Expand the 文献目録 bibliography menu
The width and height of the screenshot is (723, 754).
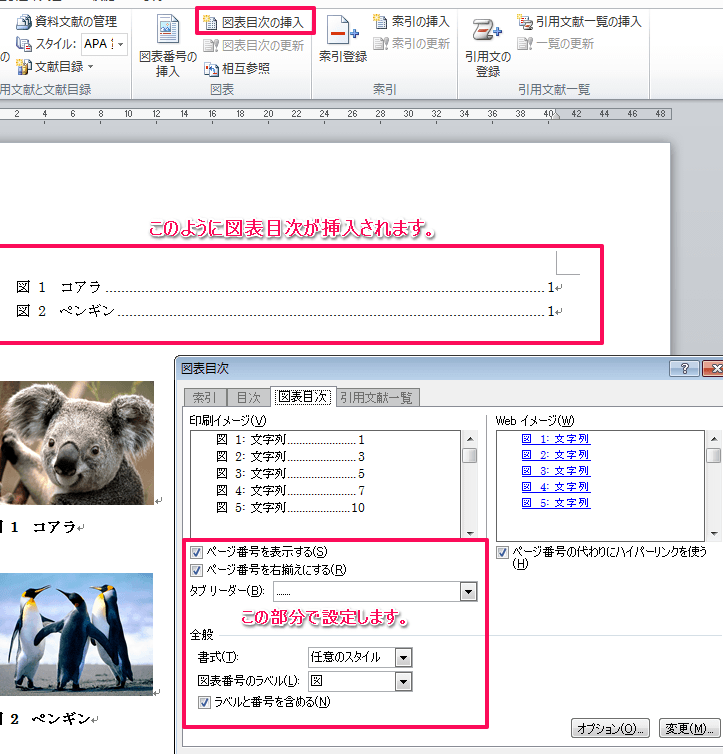coord(54,66)
